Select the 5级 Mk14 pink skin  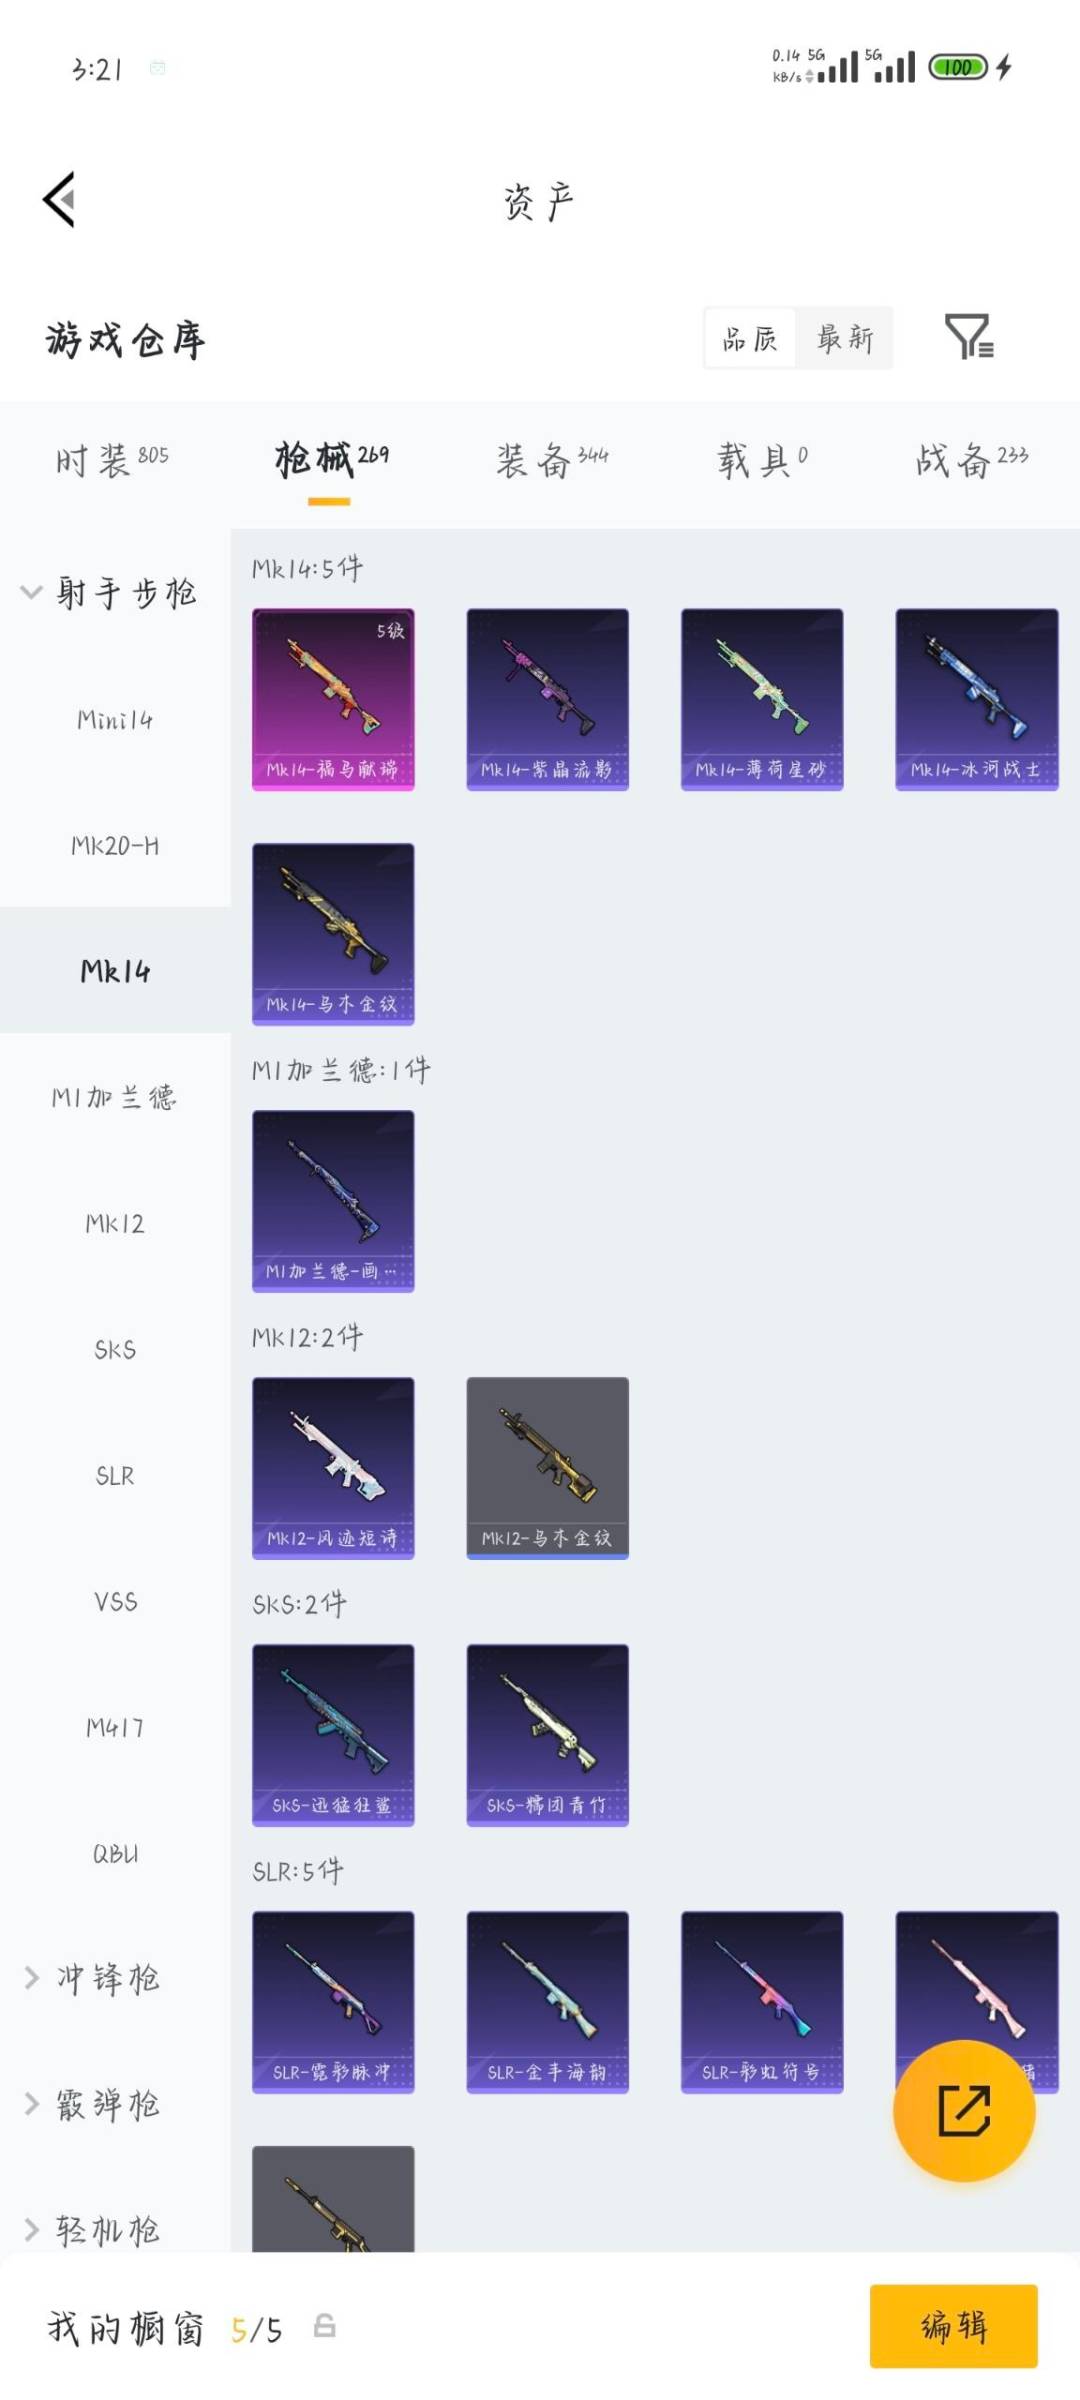pyautogui.click(x=333, y=699)
